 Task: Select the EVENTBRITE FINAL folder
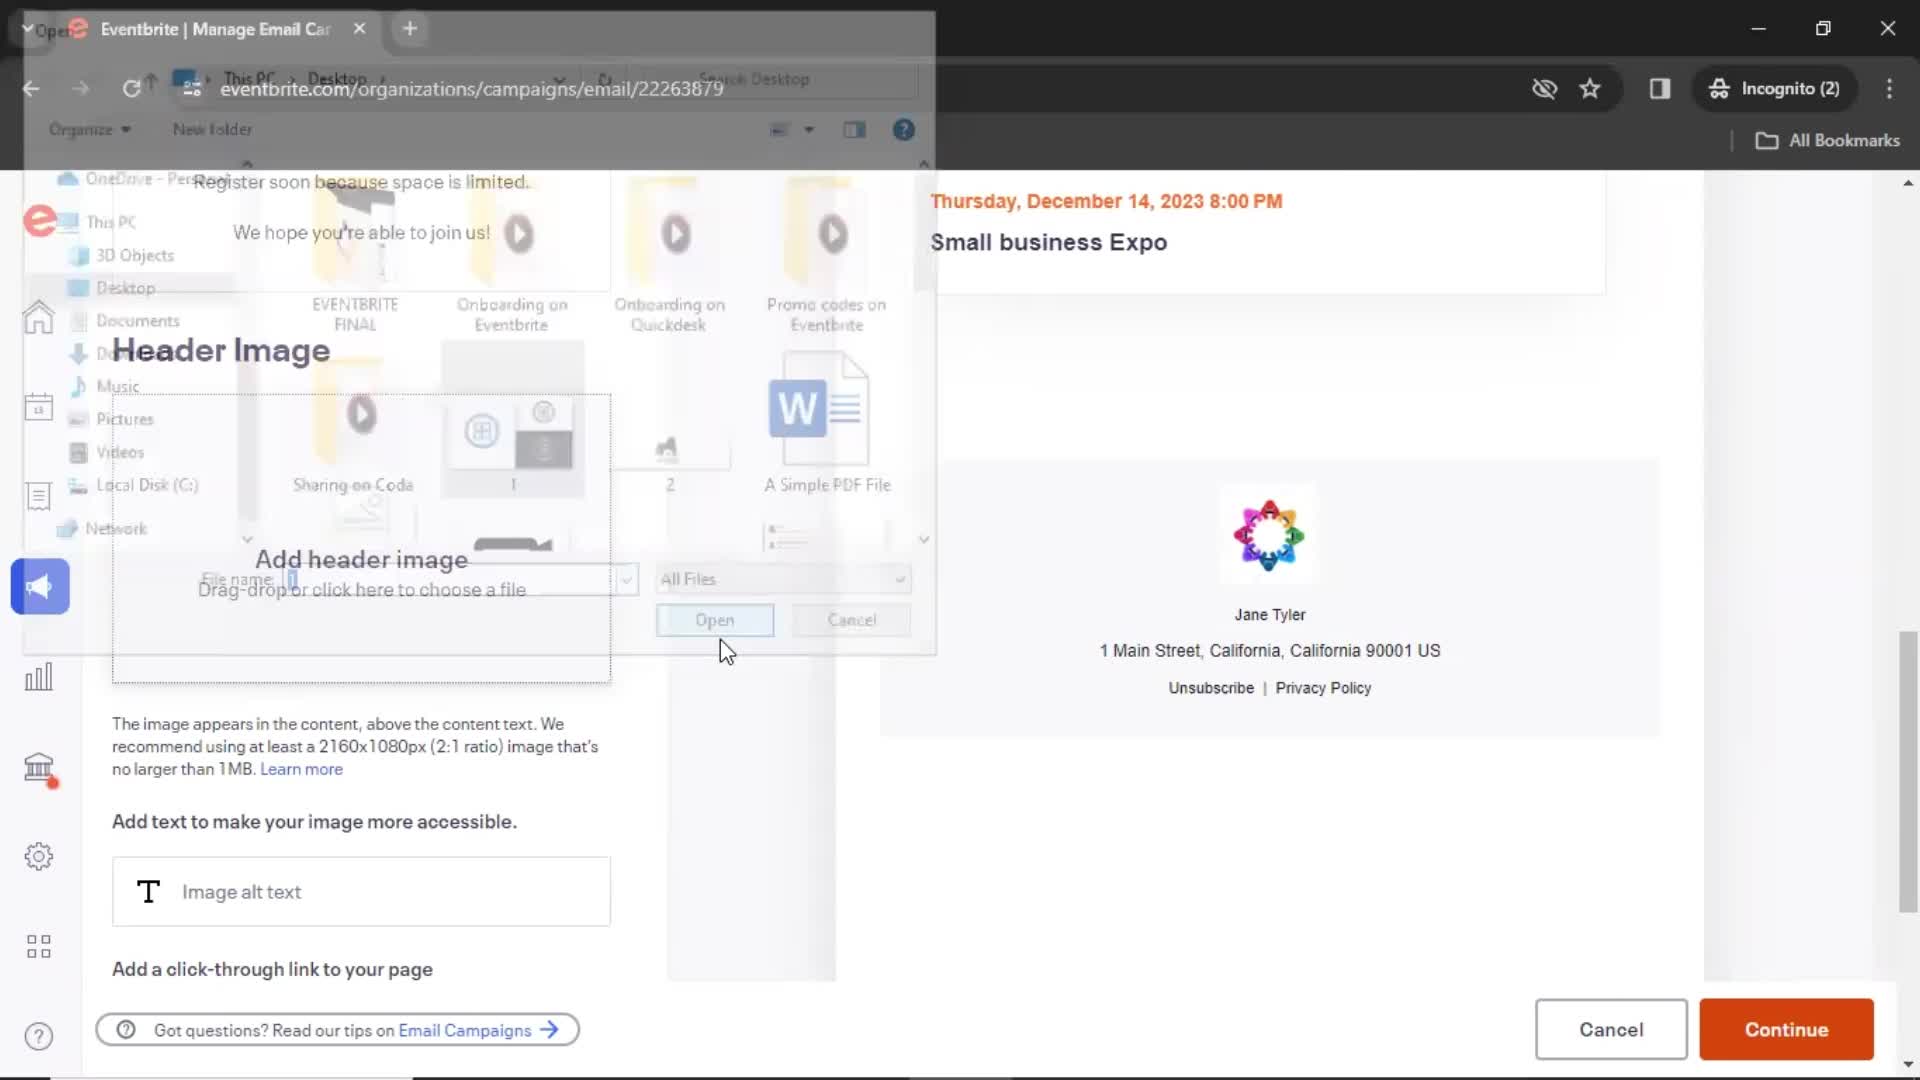[355, 257]
